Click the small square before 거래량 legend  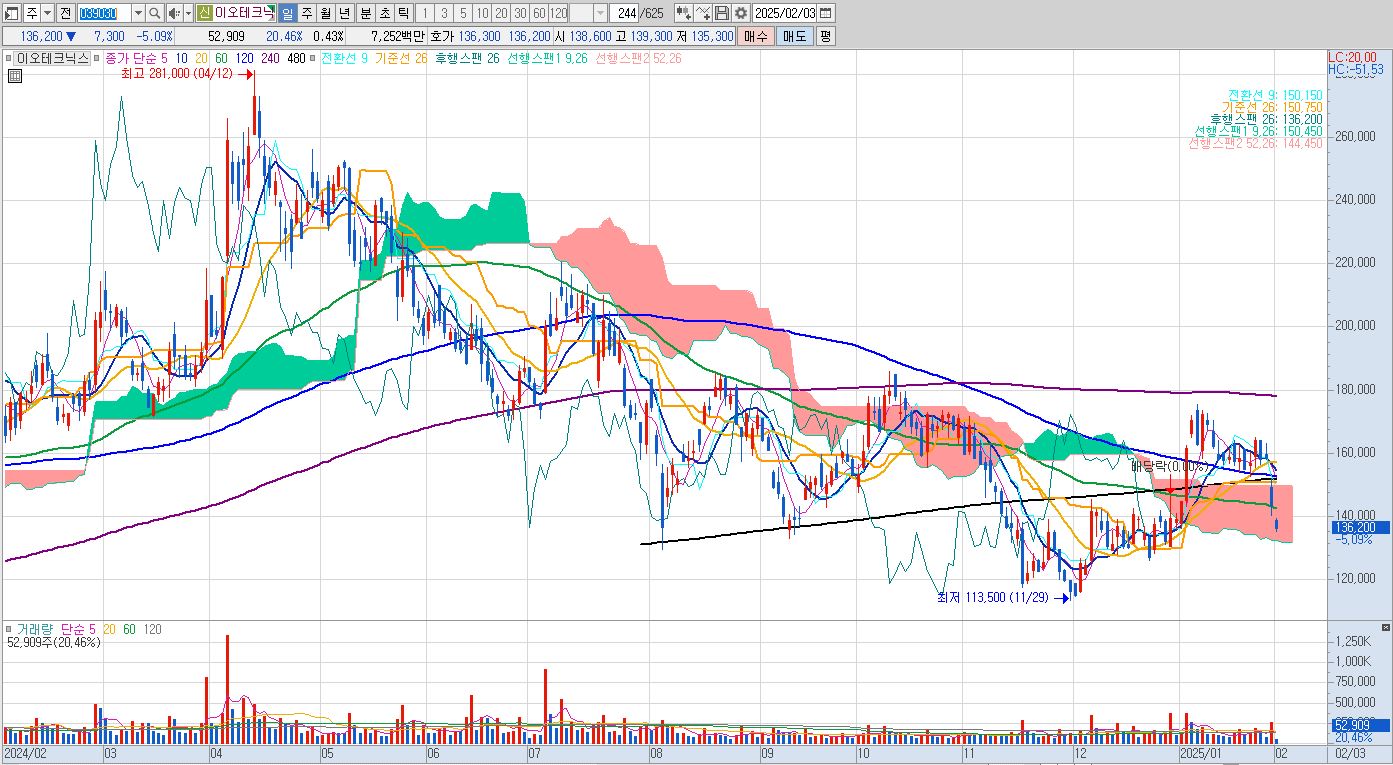[x=10, y=629]
